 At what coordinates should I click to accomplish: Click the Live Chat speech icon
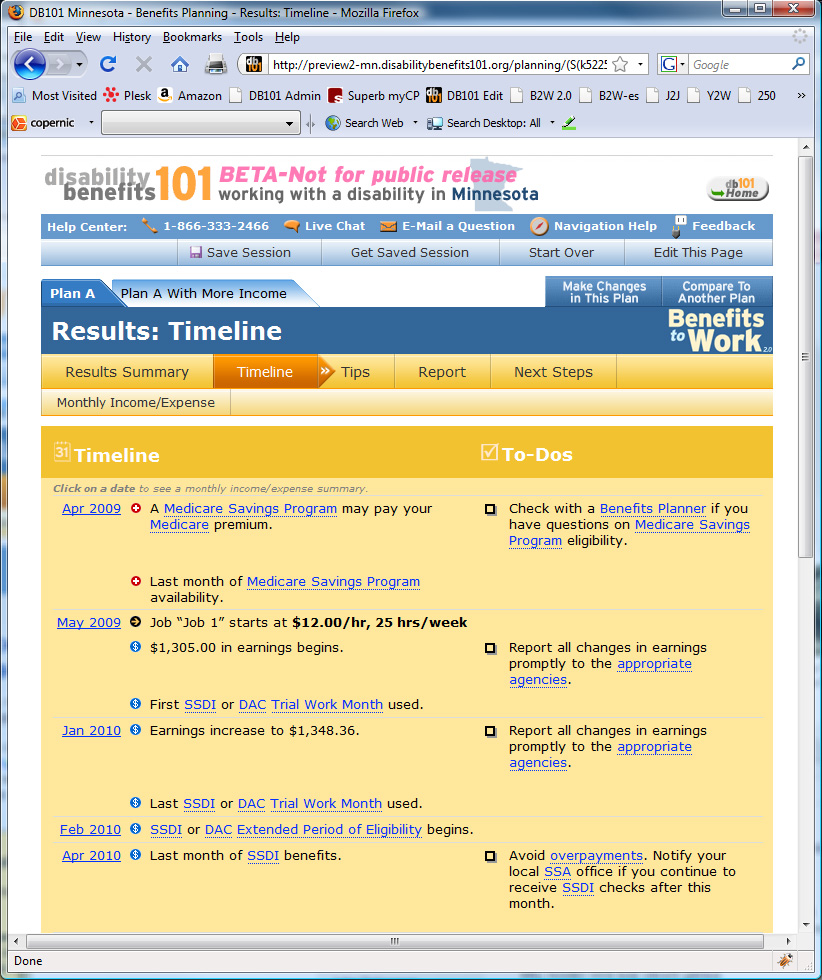coord(291,226)
